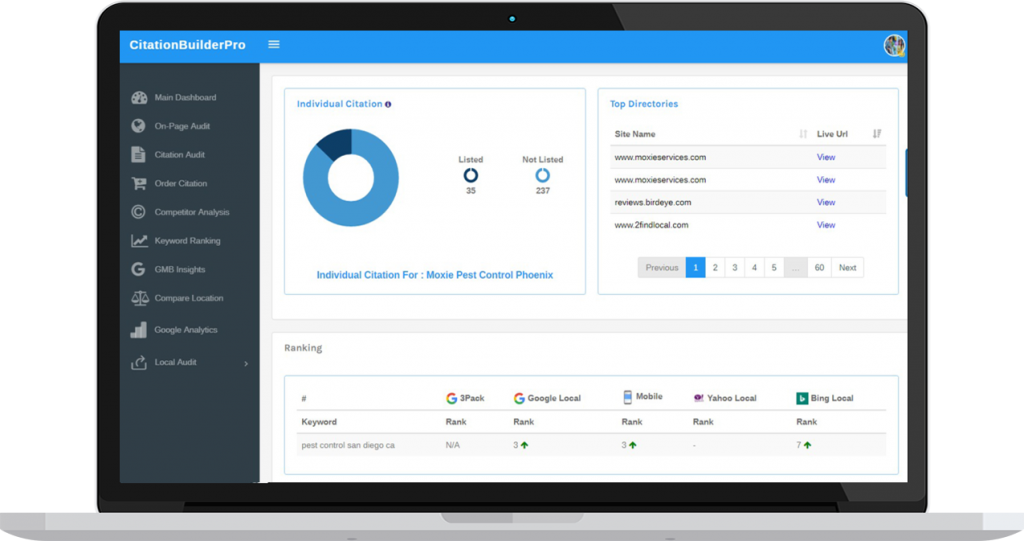This screenshot has width=1024, height=541.
Task: Click the 'www.2findlocal.com' site name cell
Action: tap(651, 225)
